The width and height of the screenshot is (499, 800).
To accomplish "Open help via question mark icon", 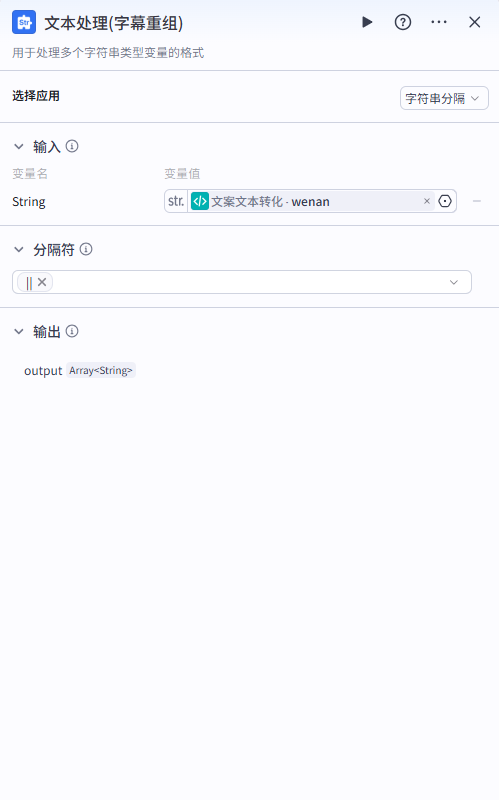I will tap(403, 22).
